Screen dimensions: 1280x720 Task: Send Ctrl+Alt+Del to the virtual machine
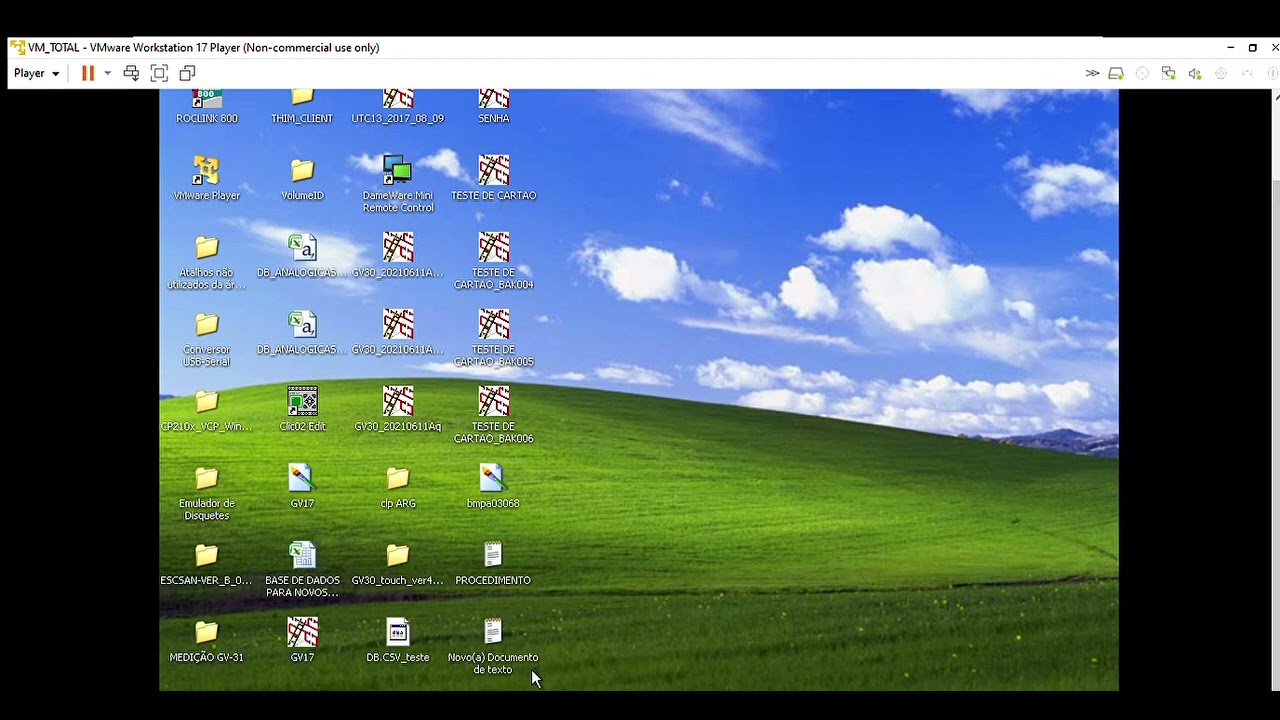tap(131, 73)
